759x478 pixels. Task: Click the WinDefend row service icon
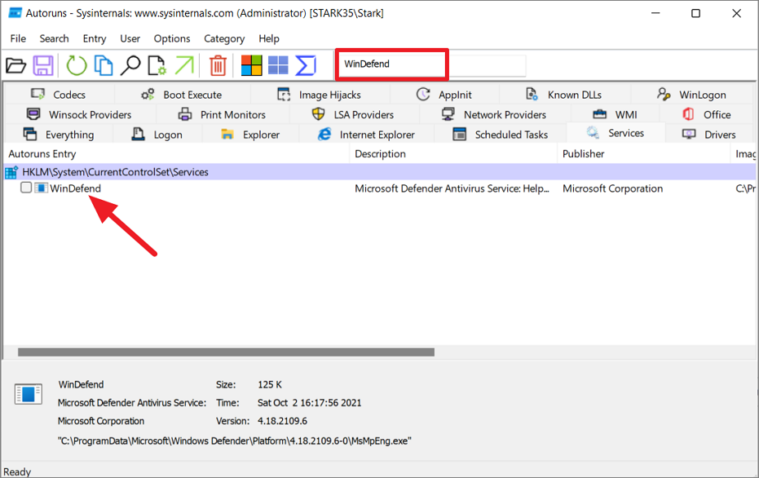click(41, 188)
